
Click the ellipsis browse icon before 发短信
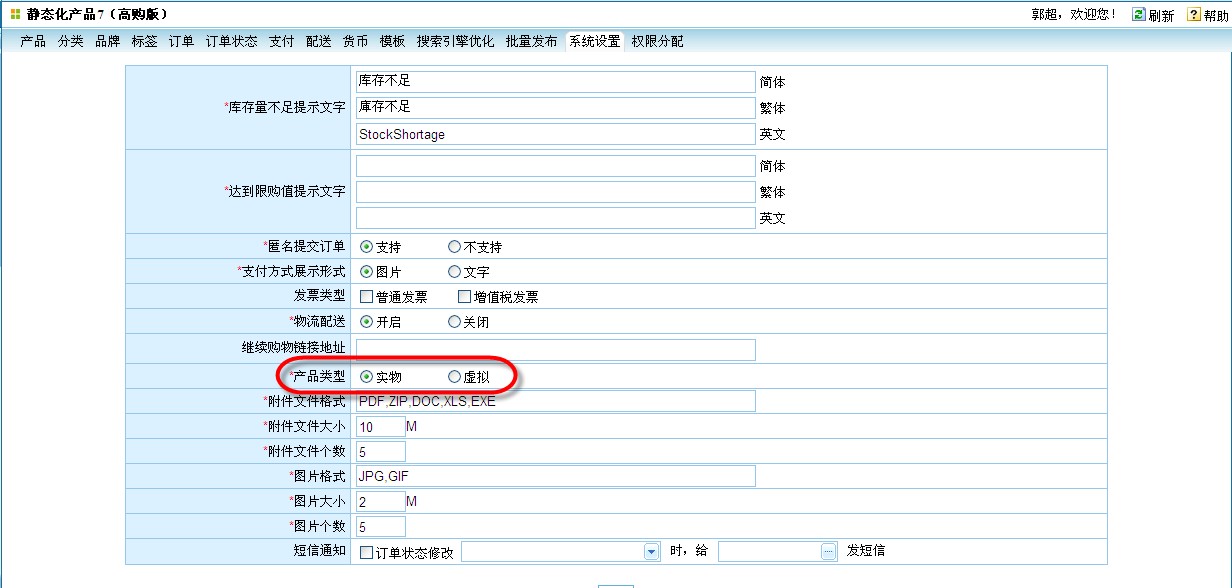tap(828, 551)
